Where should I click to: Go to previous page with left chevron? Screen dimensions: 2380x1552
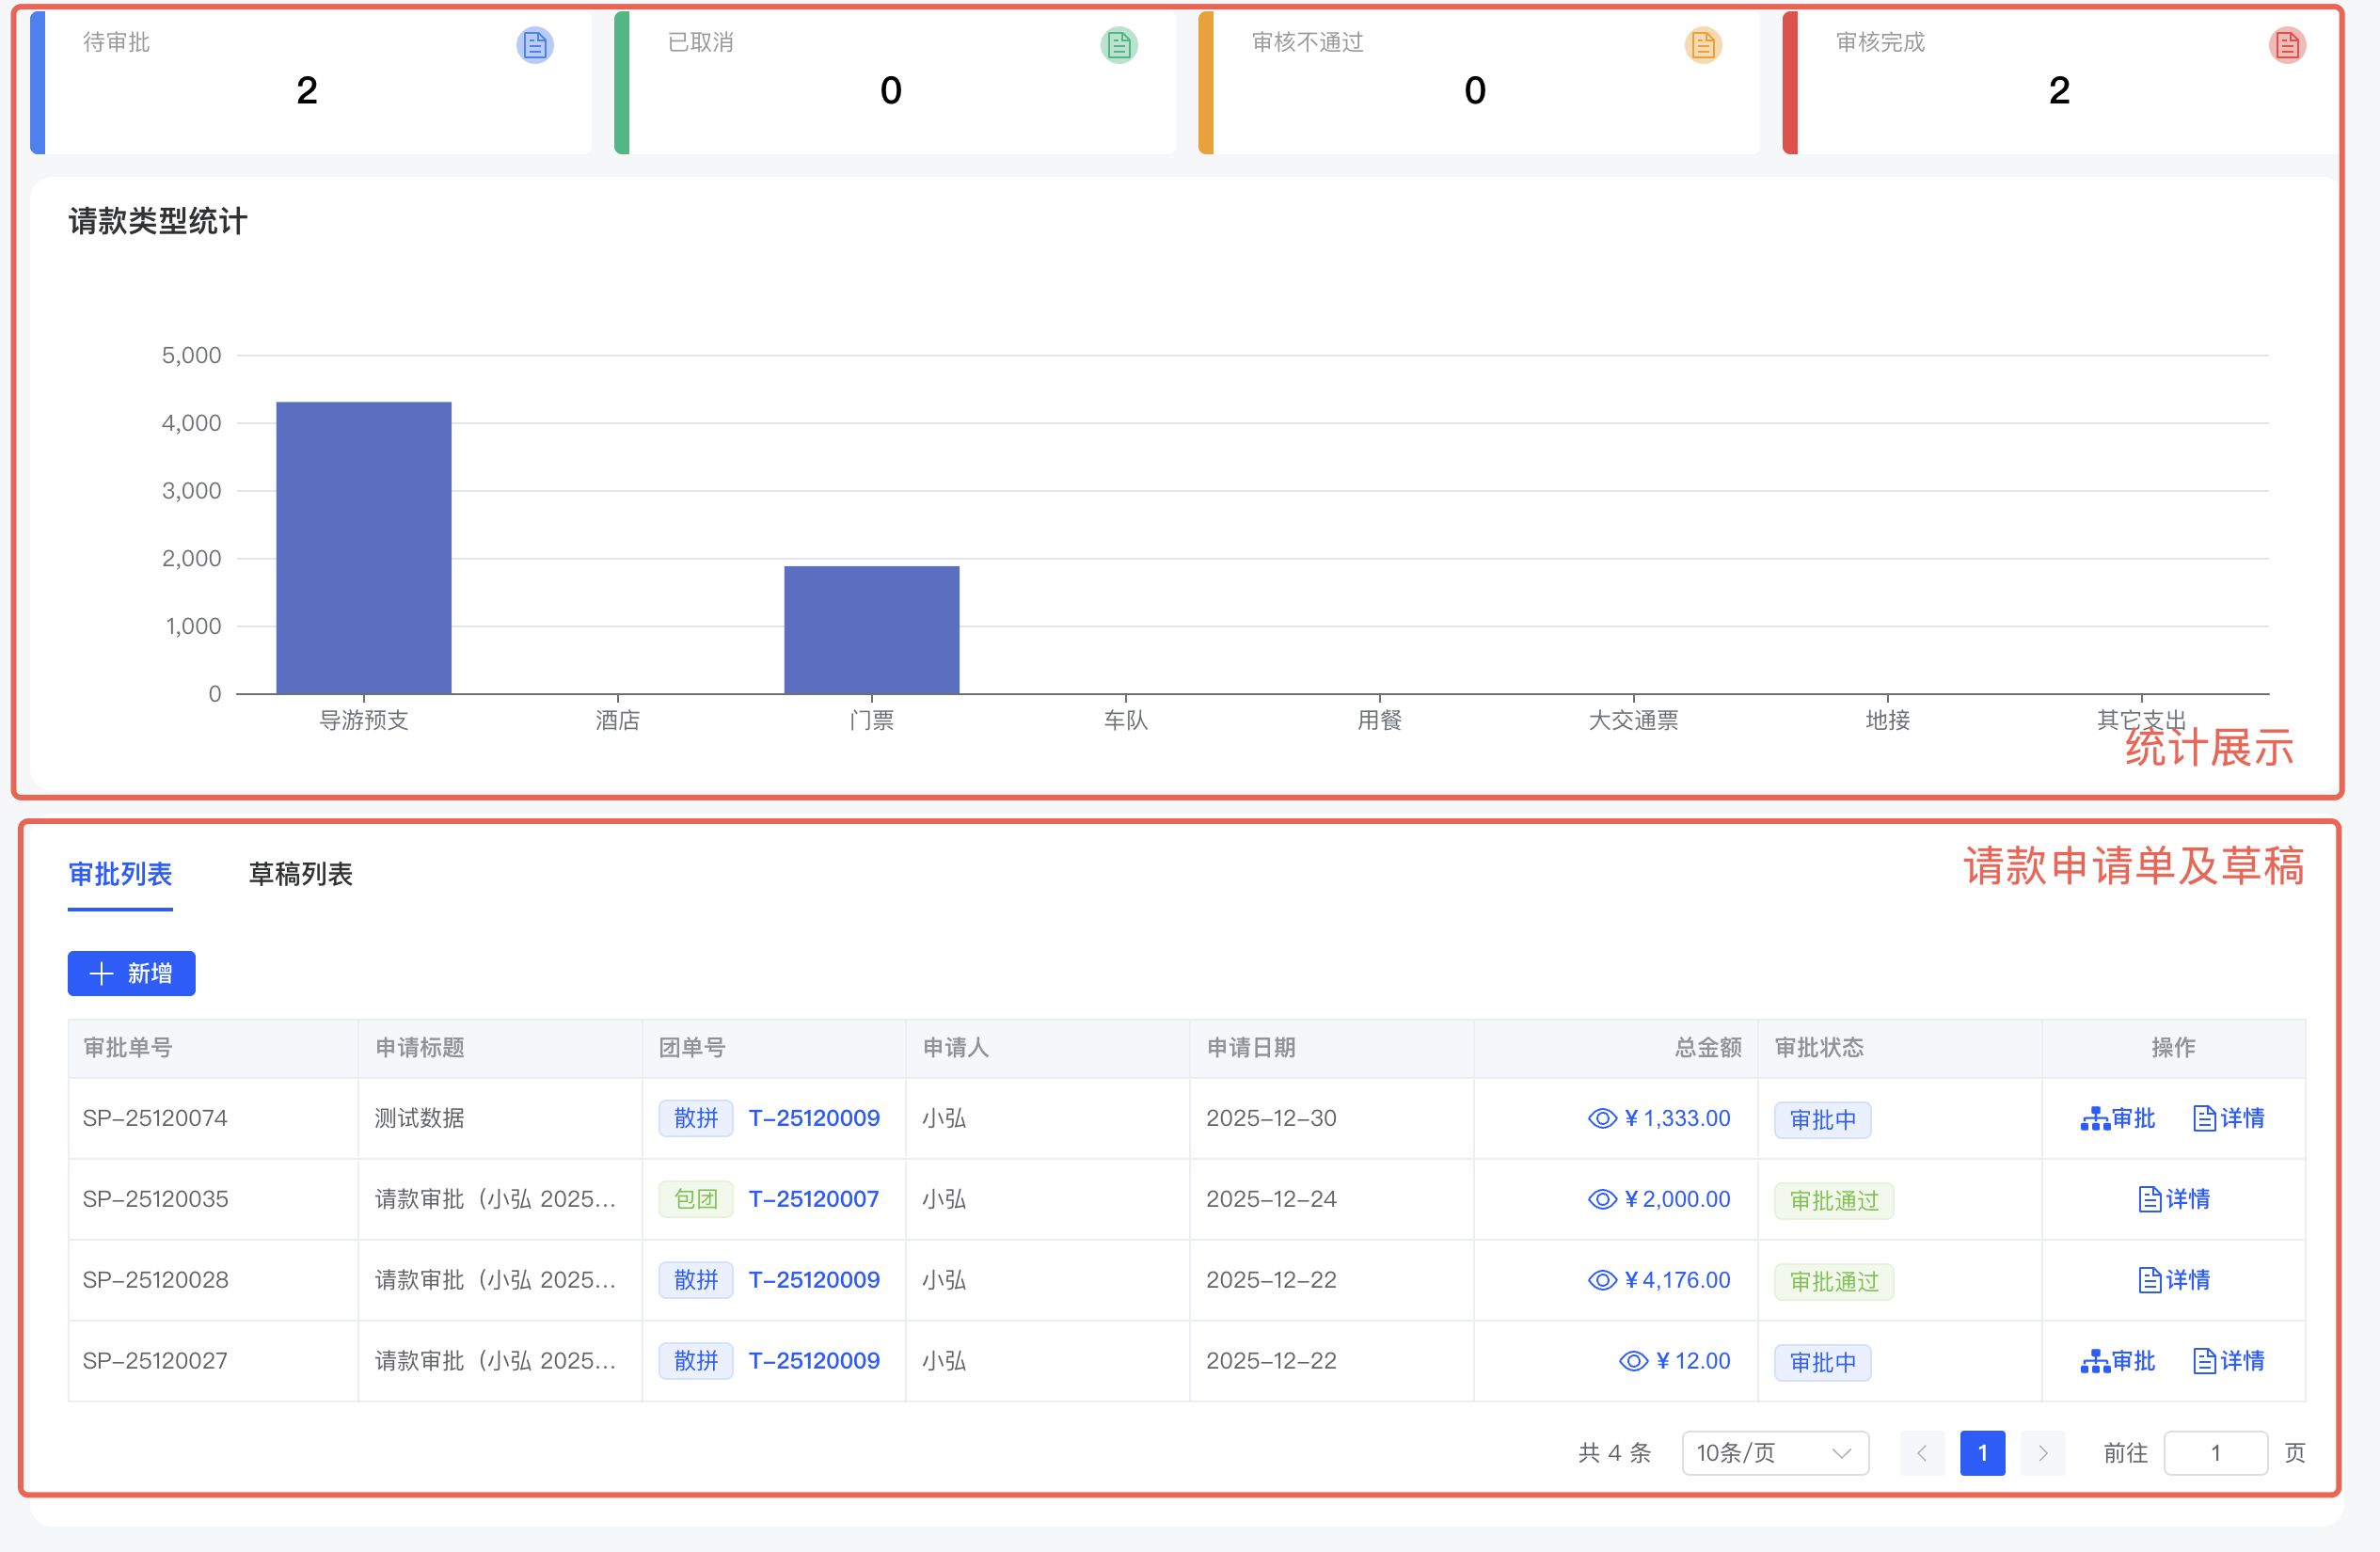1921,1453
